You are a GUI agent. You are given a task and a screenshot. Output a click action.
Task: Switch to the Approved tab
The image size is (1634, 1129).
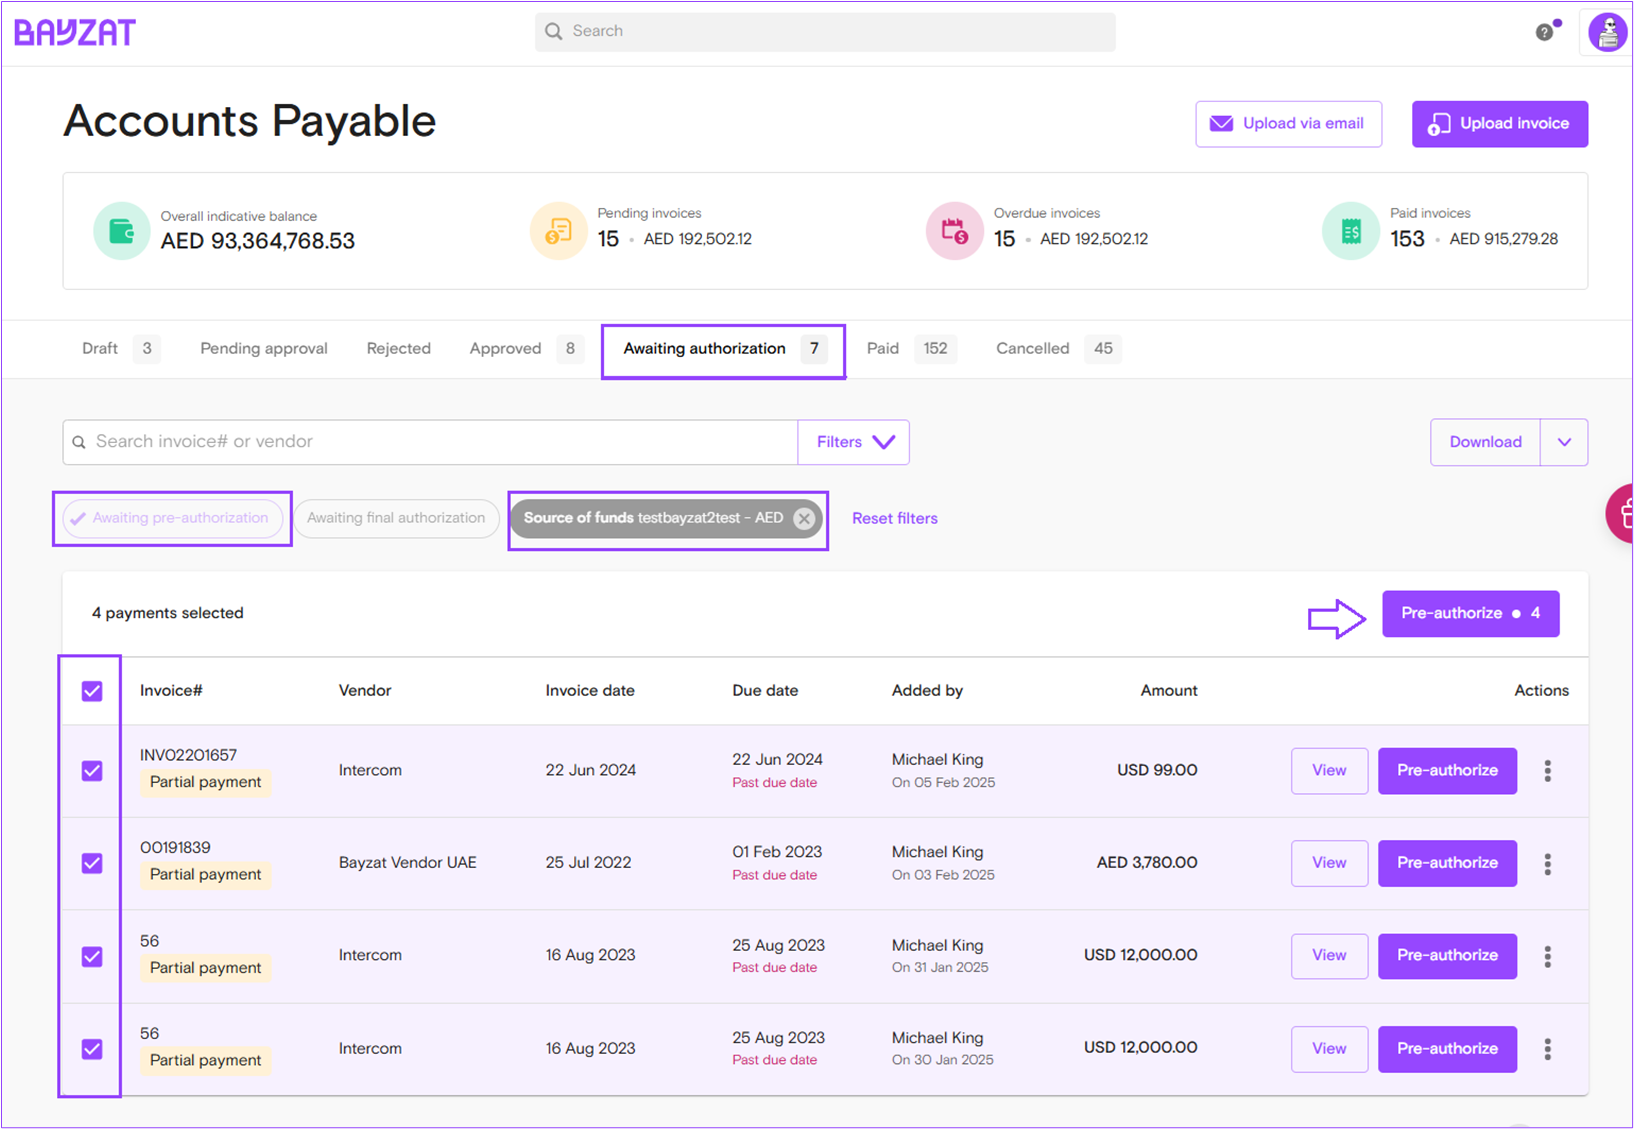pos(506,348)
